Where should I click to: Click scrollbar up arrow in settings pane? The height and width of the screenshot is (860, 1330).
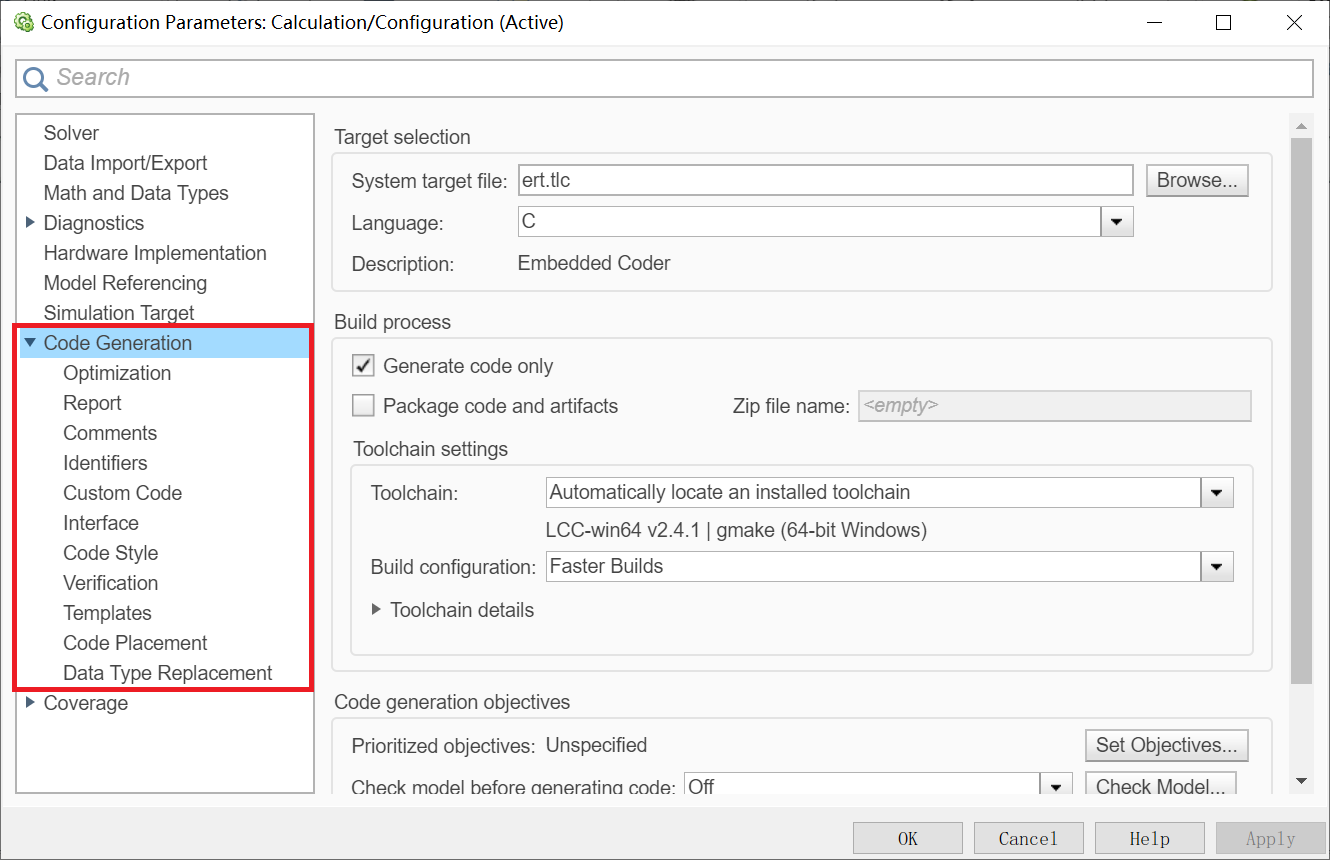(1300, 126)
